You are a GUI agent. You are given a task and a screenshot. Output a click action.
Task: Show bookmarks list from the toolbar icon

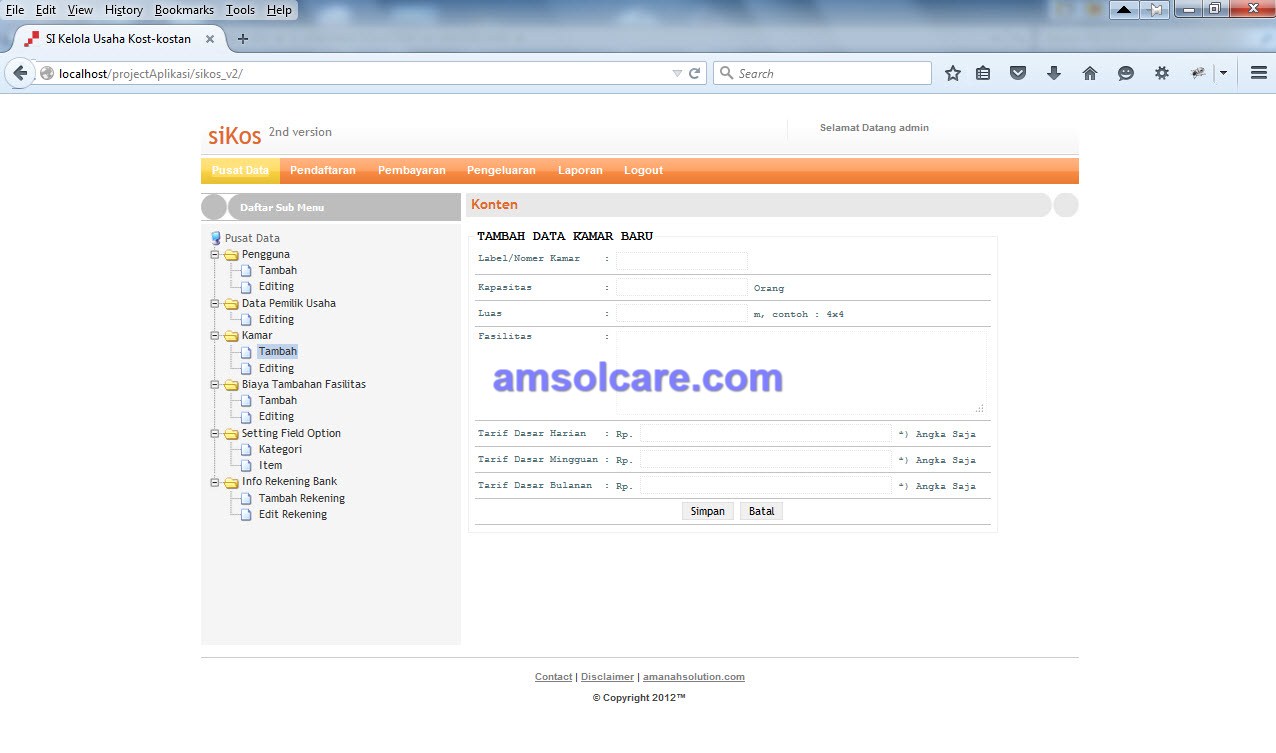(x=983, y=73)
